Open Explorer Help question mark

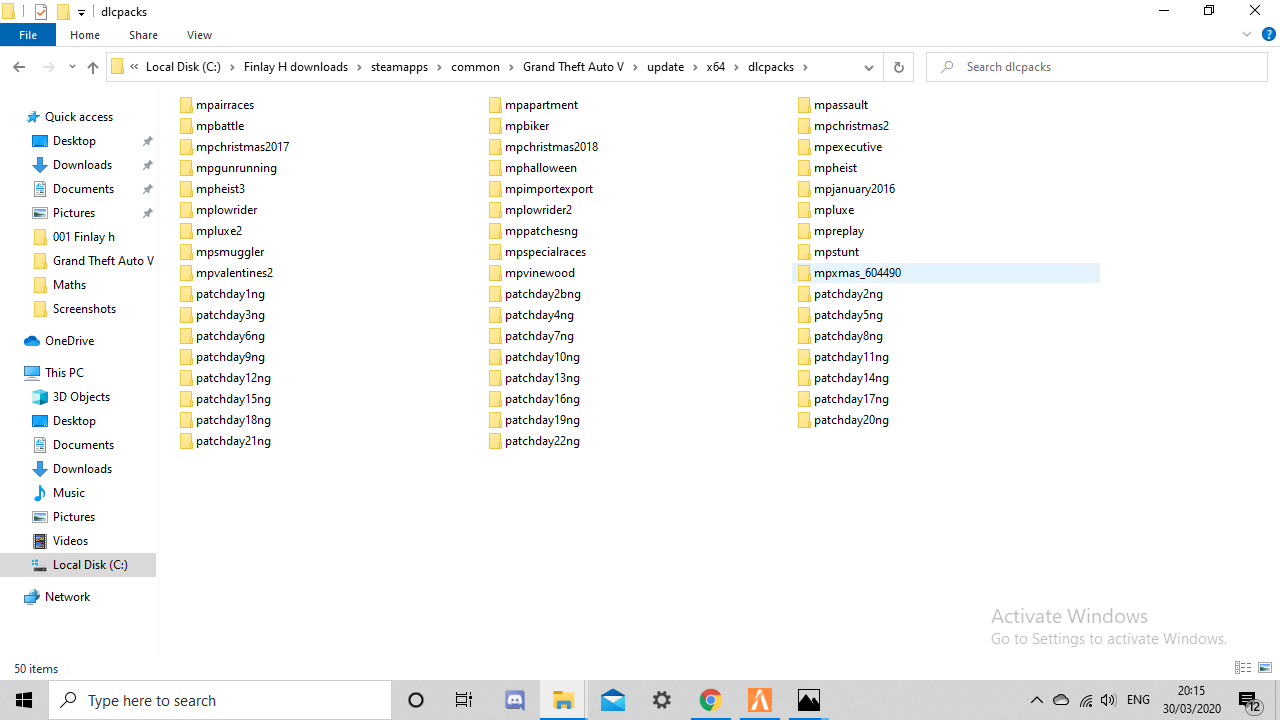[1267, 35]
